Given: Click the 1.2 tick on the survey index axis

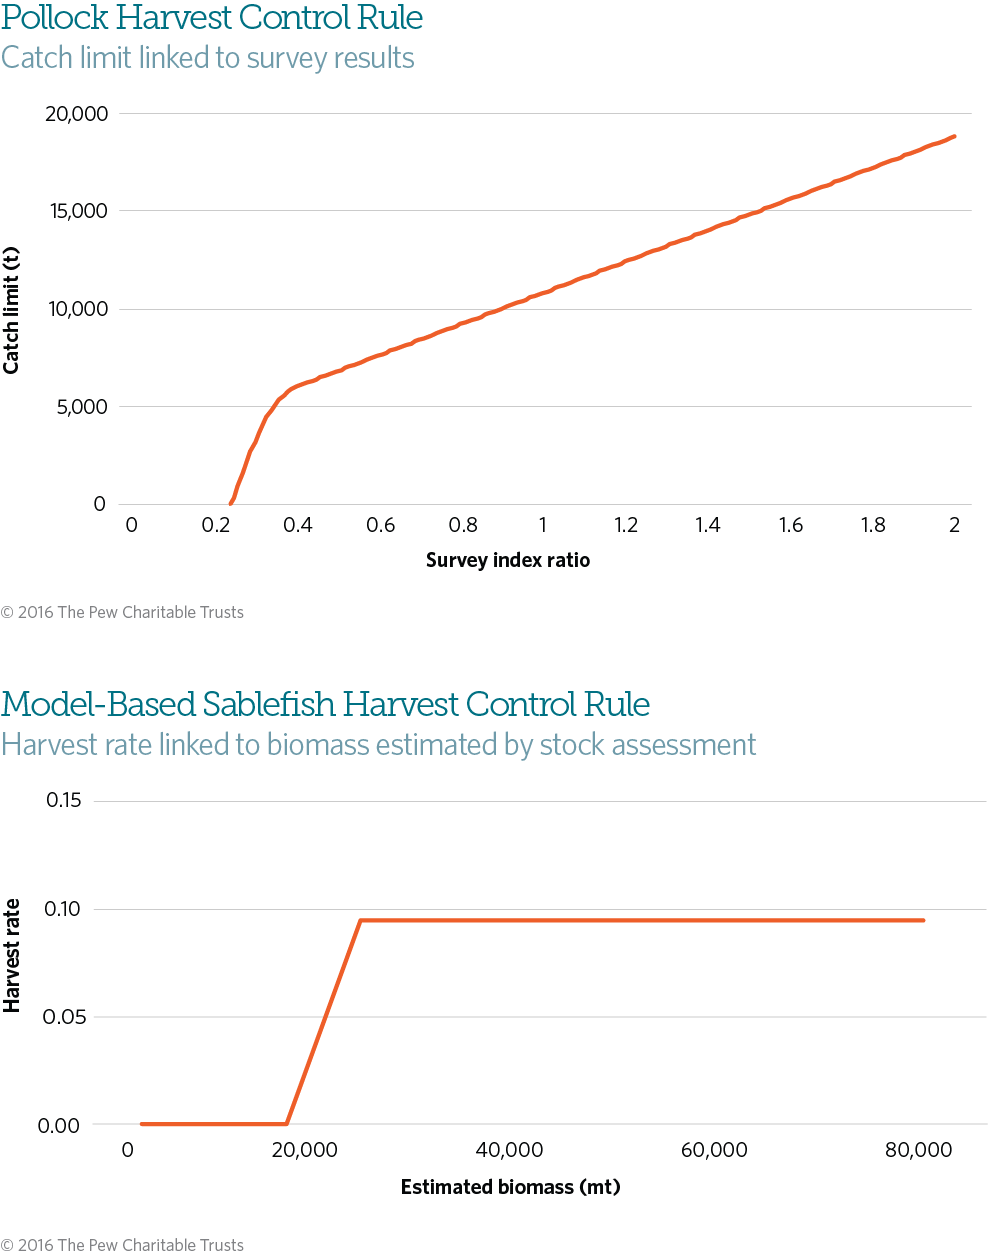Looking at the screenshot, I should [626, 526].
